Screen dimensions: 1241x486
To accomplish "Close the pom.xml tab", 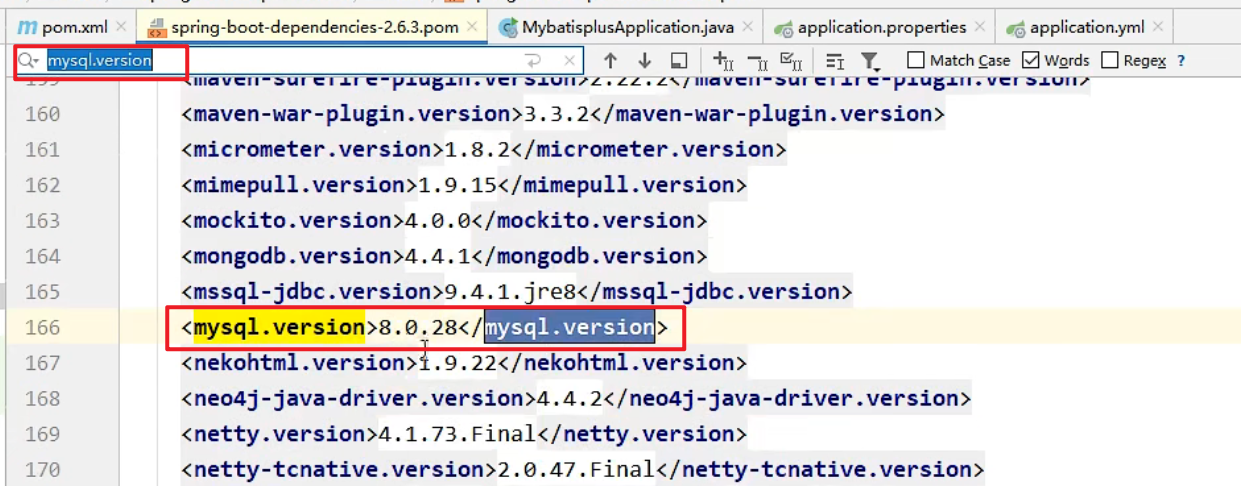I will (122, 27).
